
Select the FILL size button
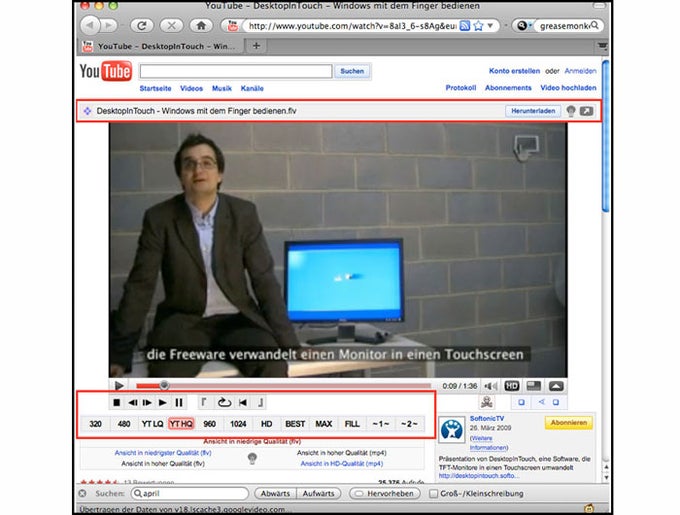(x=352, y=424)
